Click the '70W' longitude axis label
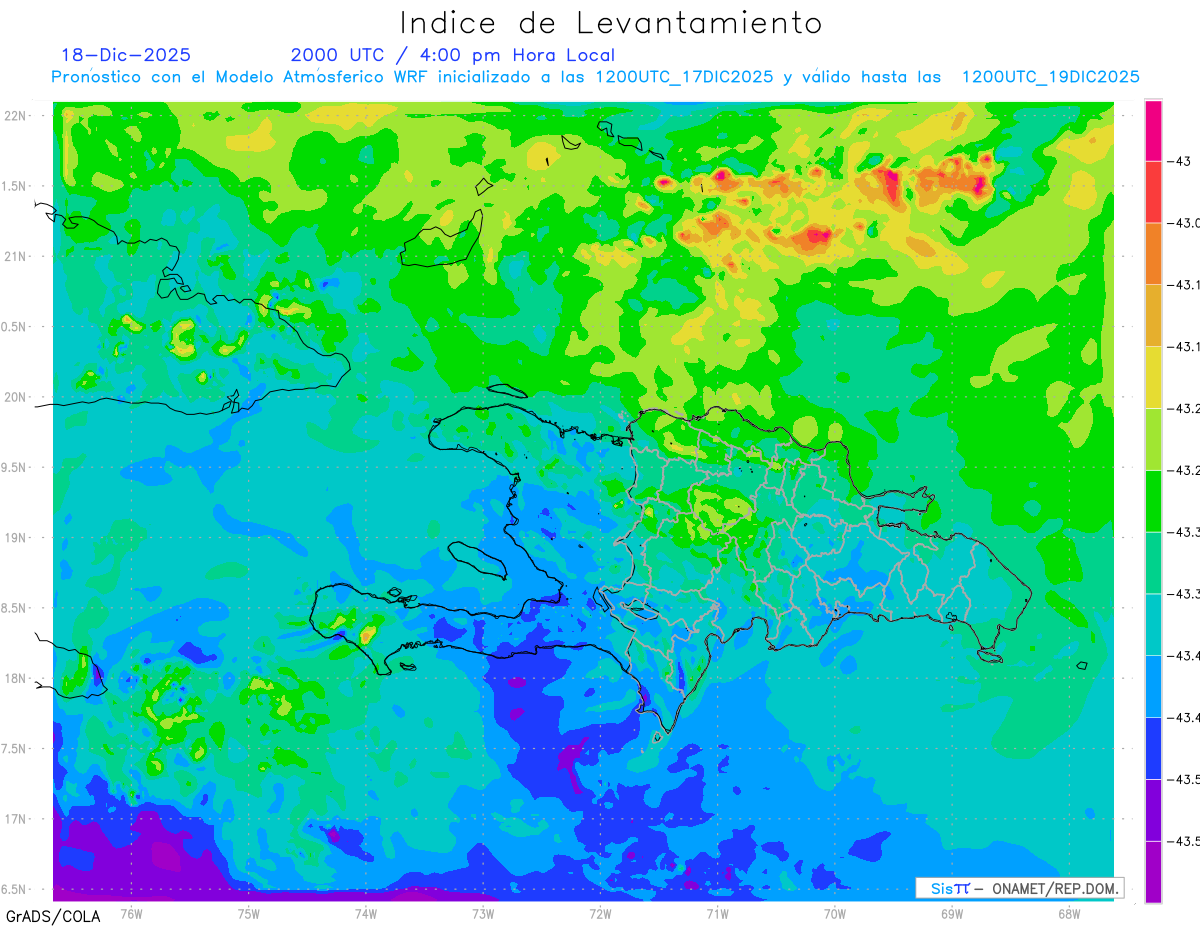The height and width of the screenshot is (927, 1200). (x=835, y=913)
